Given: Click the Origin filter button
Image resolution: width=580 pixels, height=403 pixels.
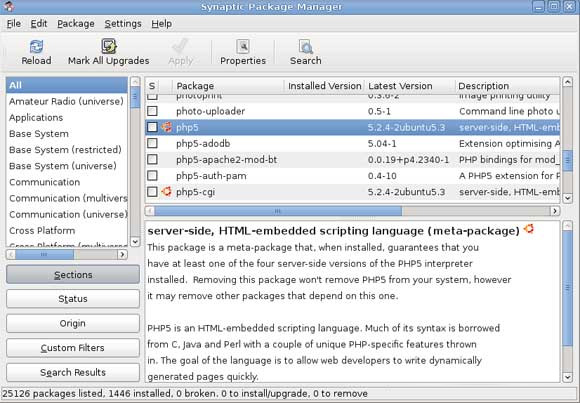Looking at the screenshot, I should click(x=73, y=323).
